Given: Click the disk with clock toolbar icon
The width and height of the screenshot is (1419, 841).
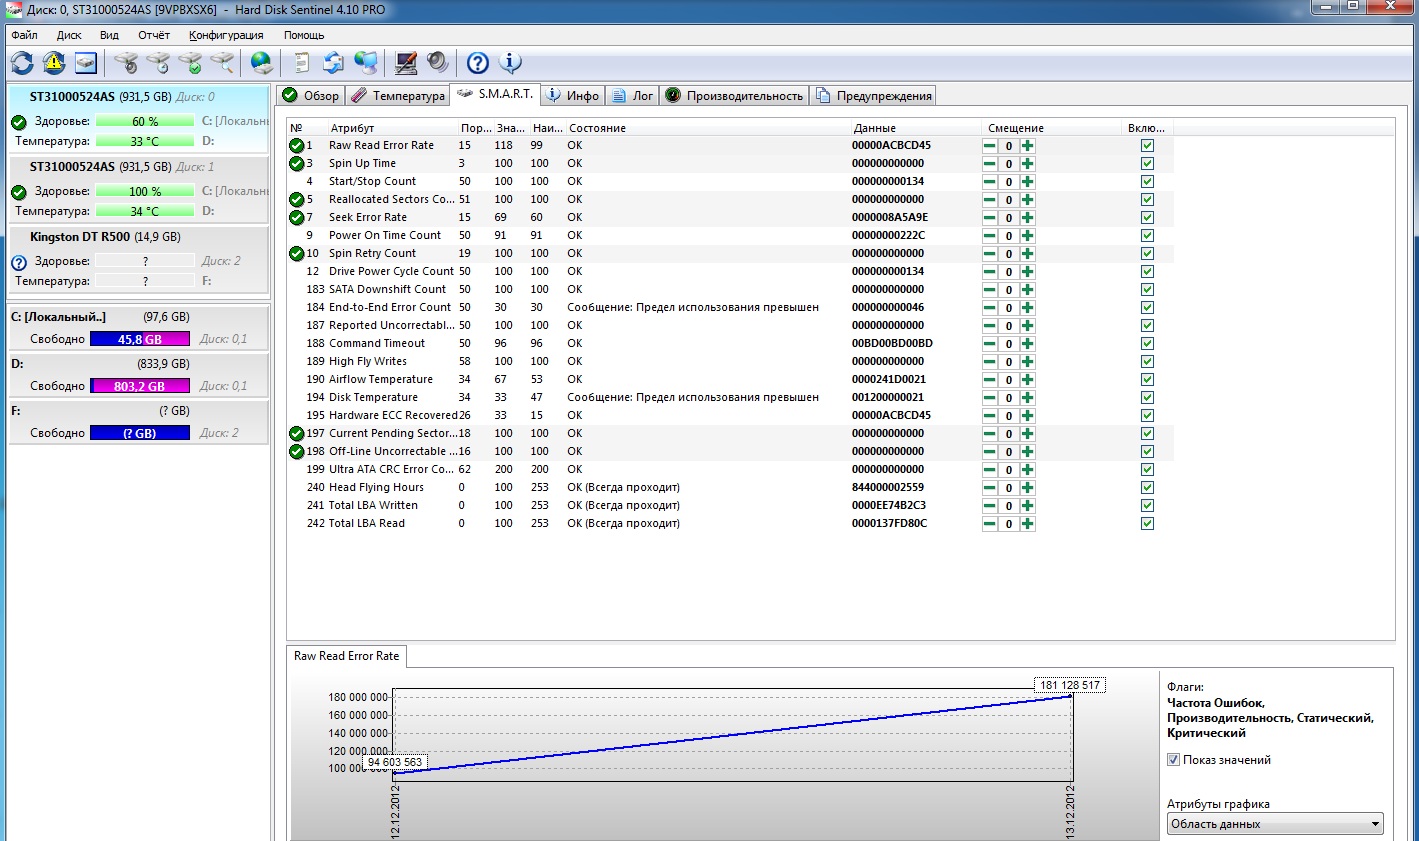Looking at the screenshot, I should pyautogui.click(x=158, y=63).
